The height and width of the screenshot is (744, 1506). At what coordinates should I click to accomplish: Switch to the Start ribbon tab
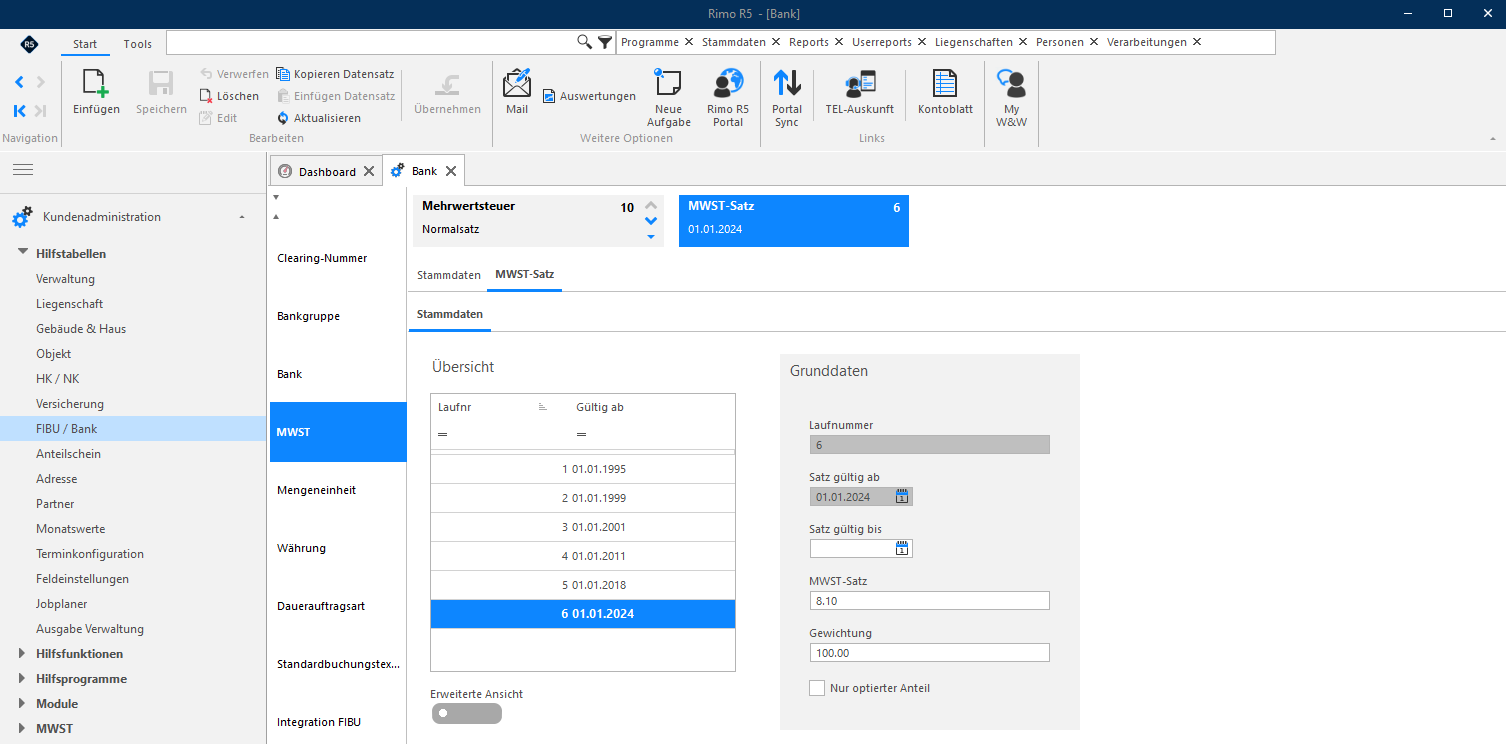pos(85,44)
